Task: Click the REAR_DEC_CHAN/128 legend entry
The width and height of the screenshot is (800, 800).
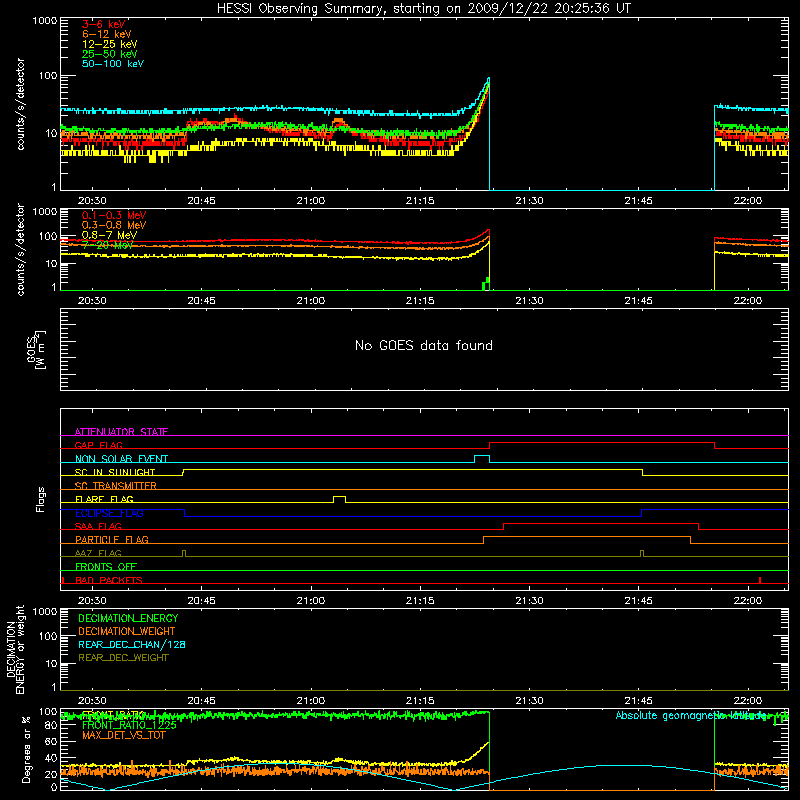Action: [132, 644]
